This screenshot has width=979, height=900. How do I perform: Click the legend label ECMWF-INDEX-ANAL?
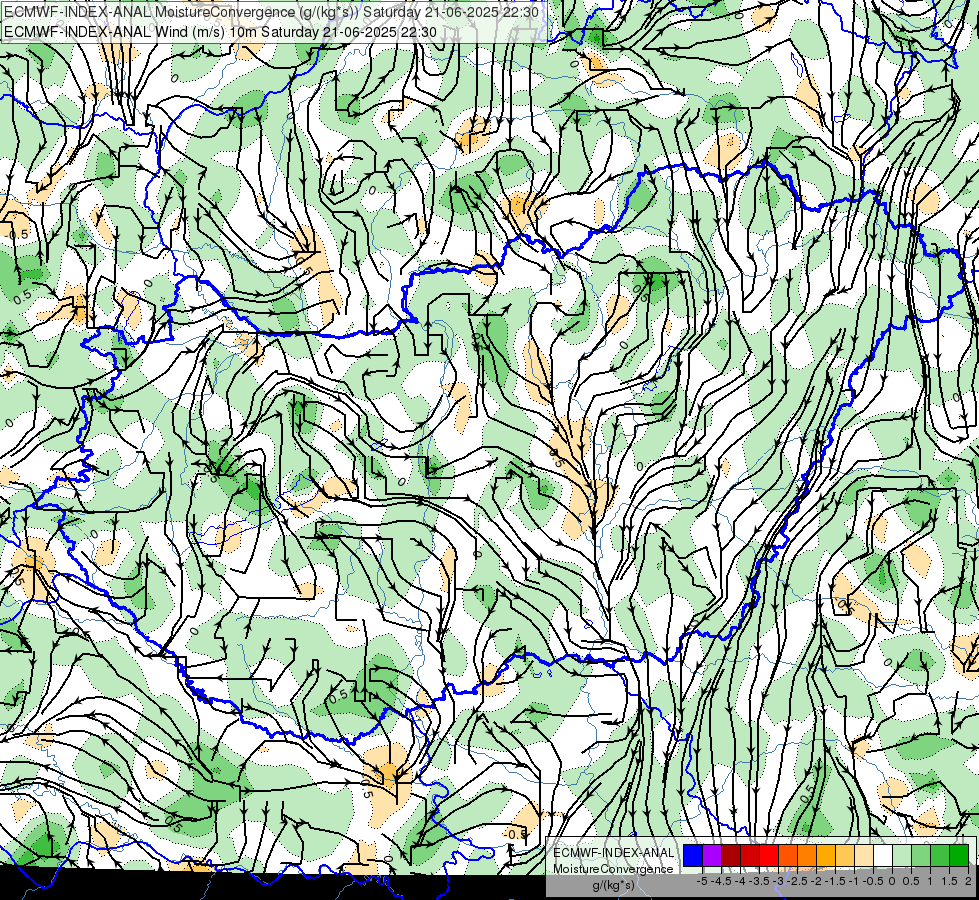[x=614, y=853]
